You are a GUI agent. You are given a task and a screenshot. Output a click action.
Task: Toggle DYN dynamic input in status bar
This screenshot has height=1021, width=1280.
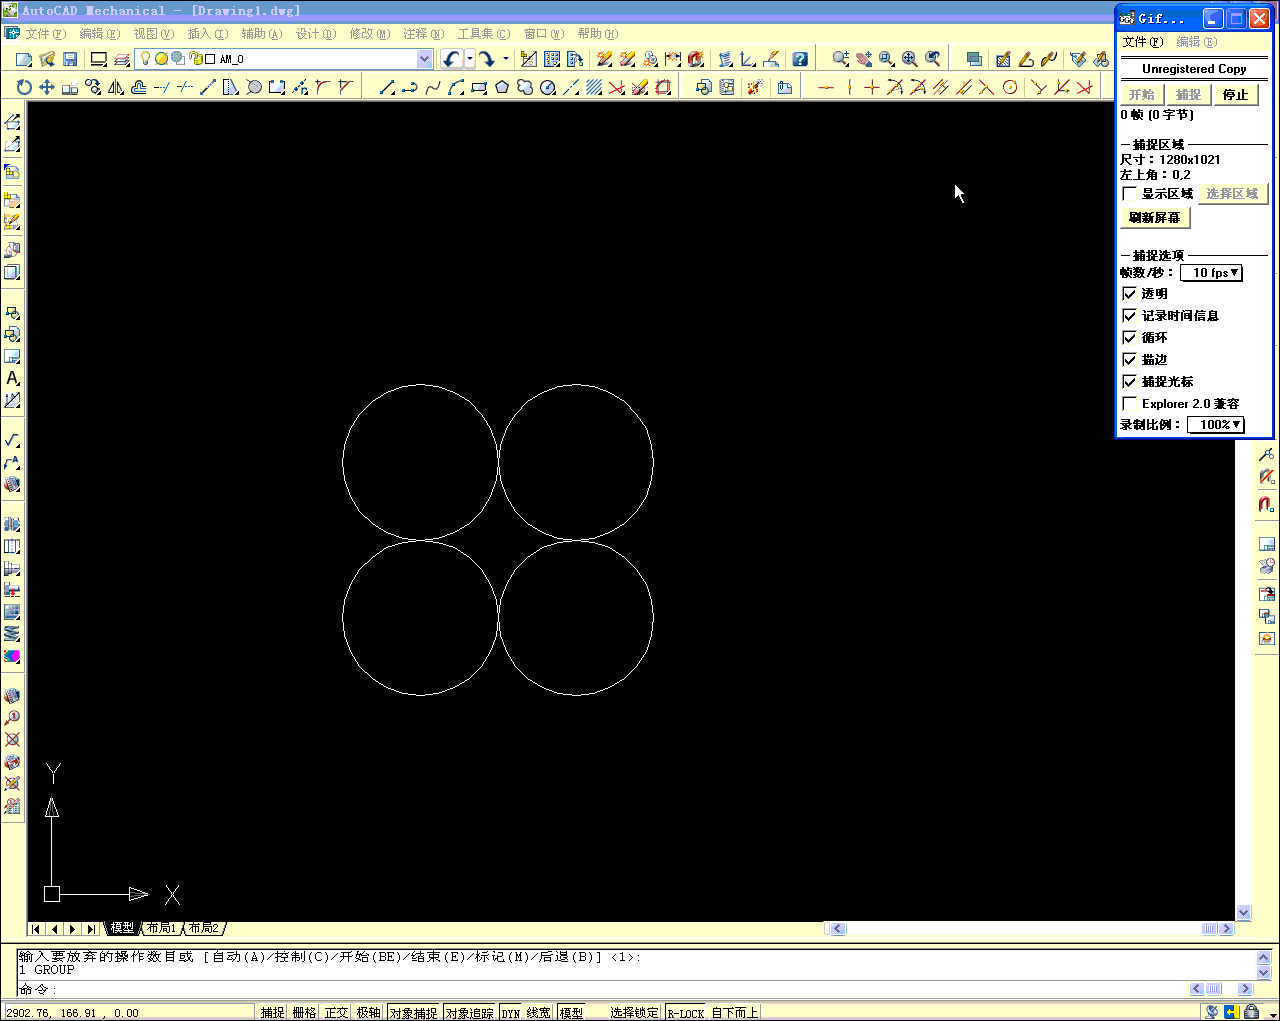click(x=511, y=1013)
